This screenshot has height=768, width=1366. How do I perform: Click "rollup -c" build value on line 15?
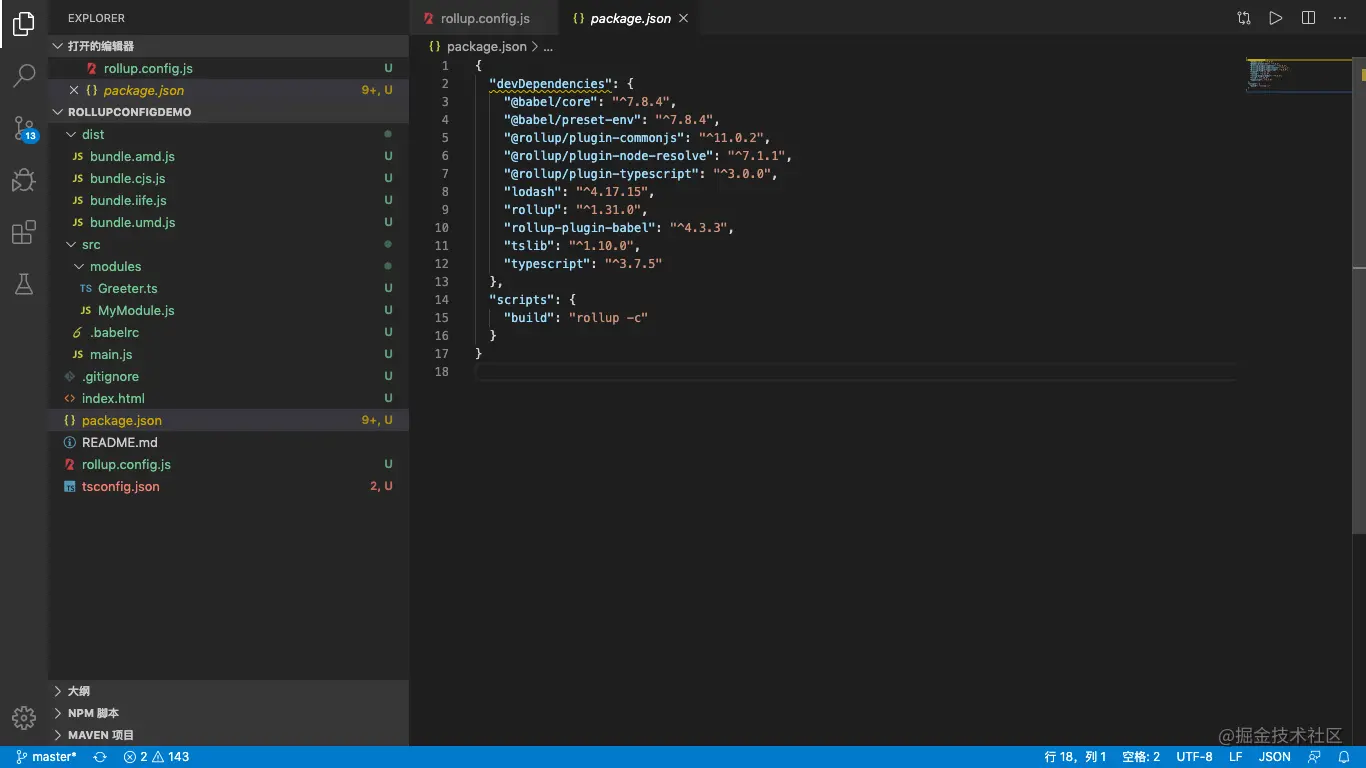608,318
